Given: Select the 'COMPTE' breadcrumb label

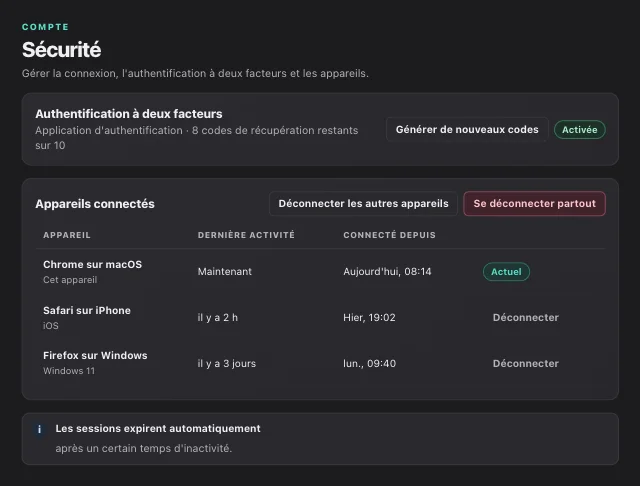Looking at the screenshot, I should point(45,27).
